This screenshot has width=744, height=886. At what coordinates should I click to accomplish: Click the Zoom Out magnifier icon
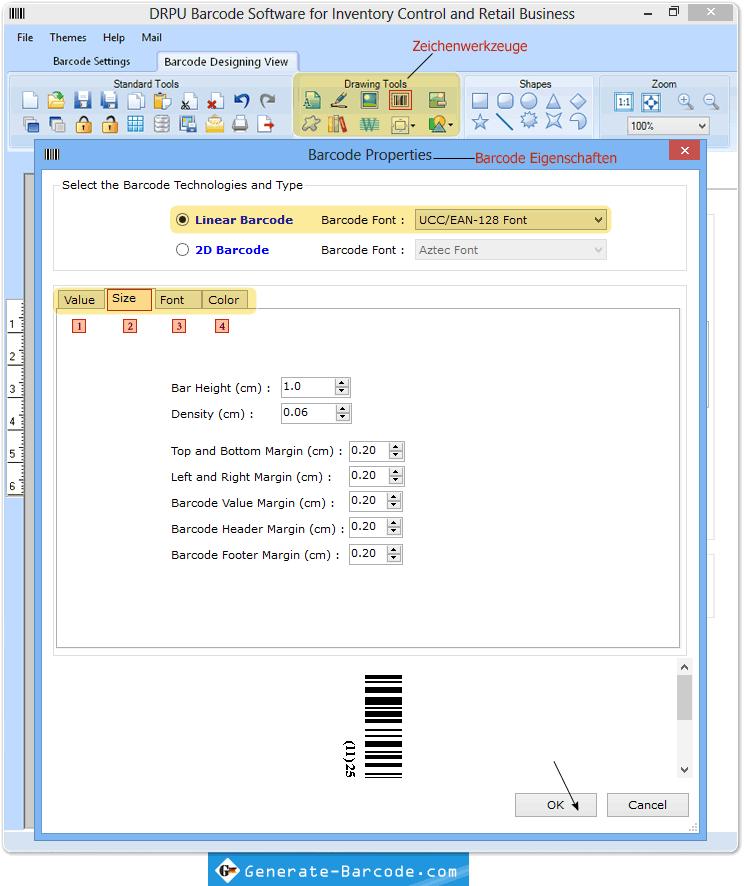(711, 102)
